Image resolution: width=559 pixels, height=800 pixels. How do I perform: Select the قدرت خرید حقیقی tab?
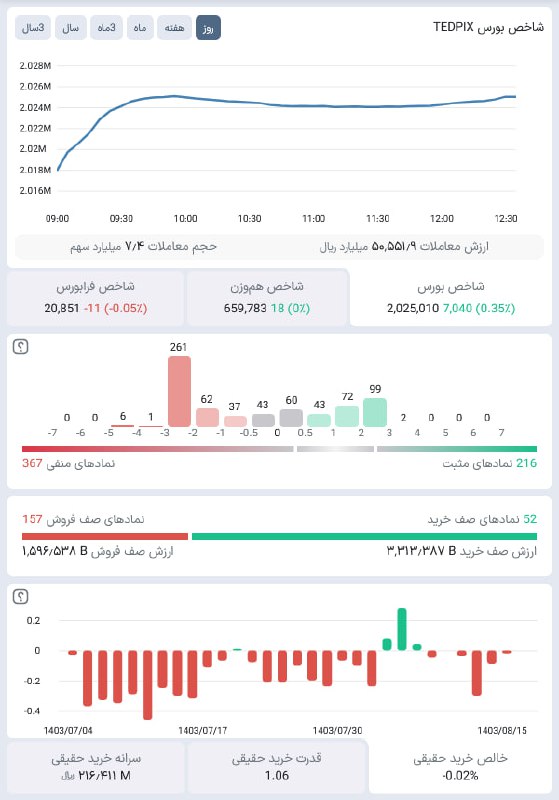tap(277, 766)
